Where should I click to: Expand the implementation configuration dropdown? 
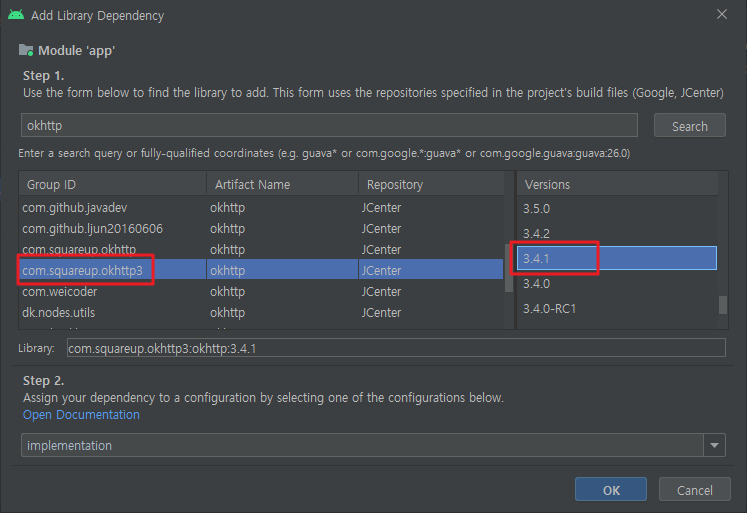point(714,445)
